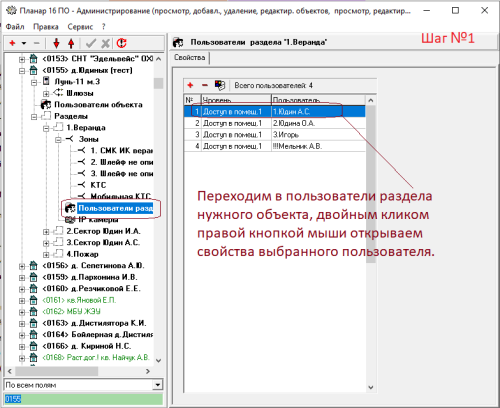
Task: Open the Файл menu
Action: tap(15, 27)
